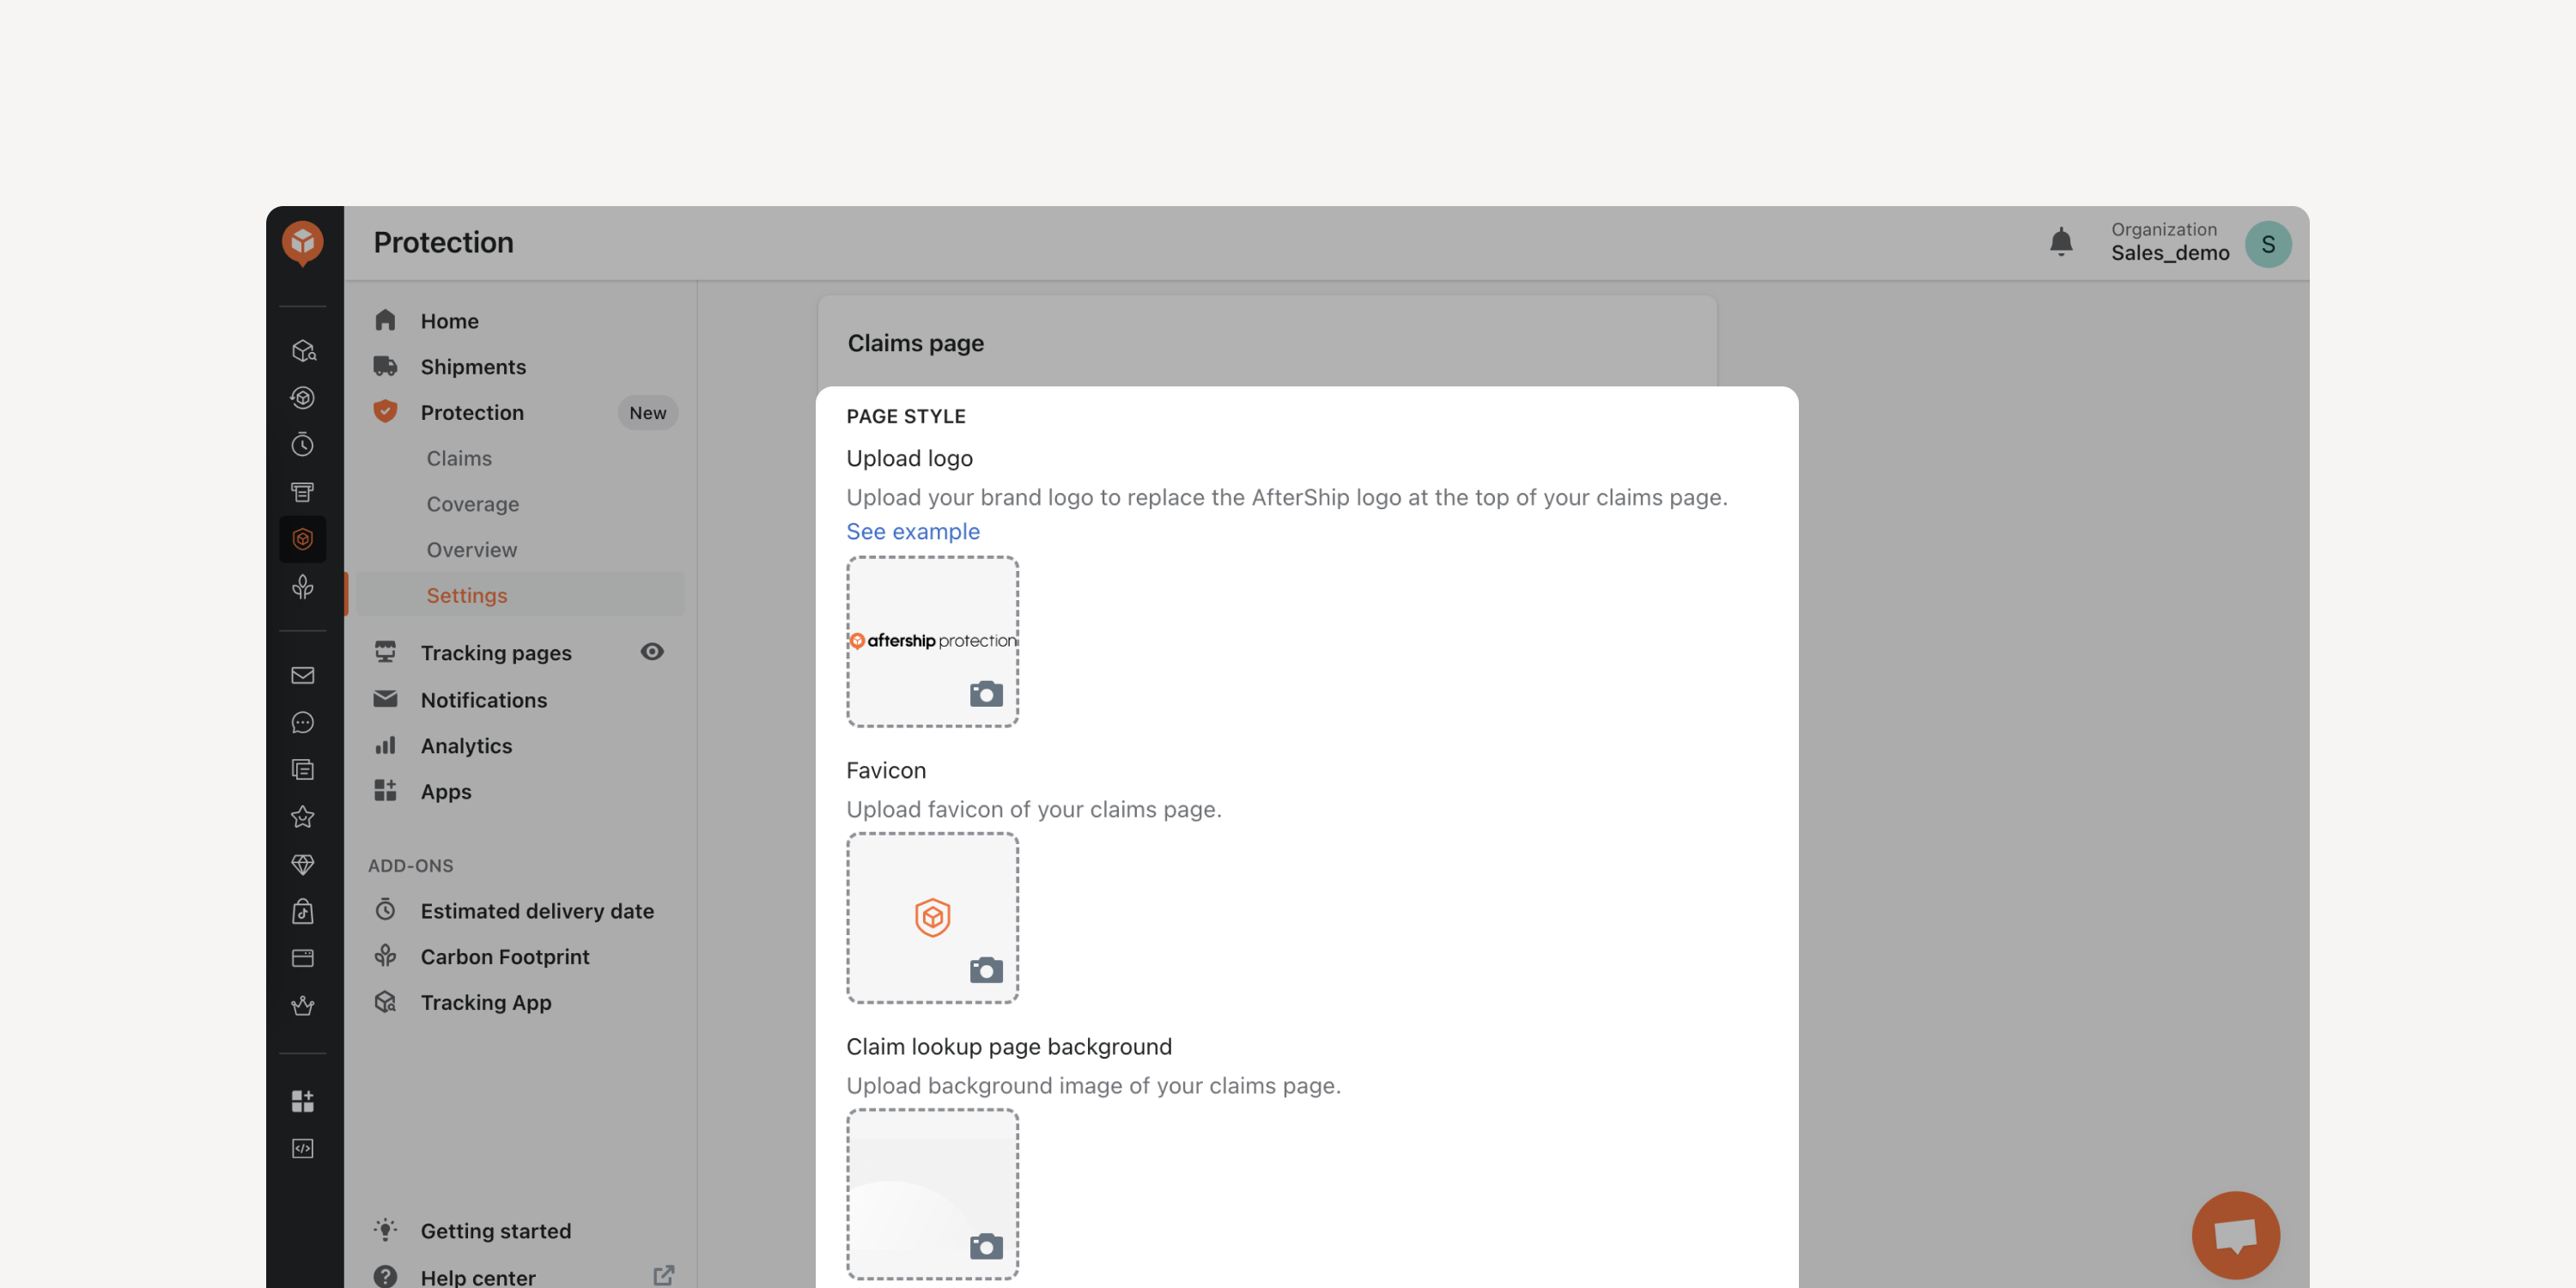Open the plant-leaf icon in dark sidebar
Image resolution: width=2576 pixels, height=1288 pixels.
pyautogui.click(x=303, y=587)
